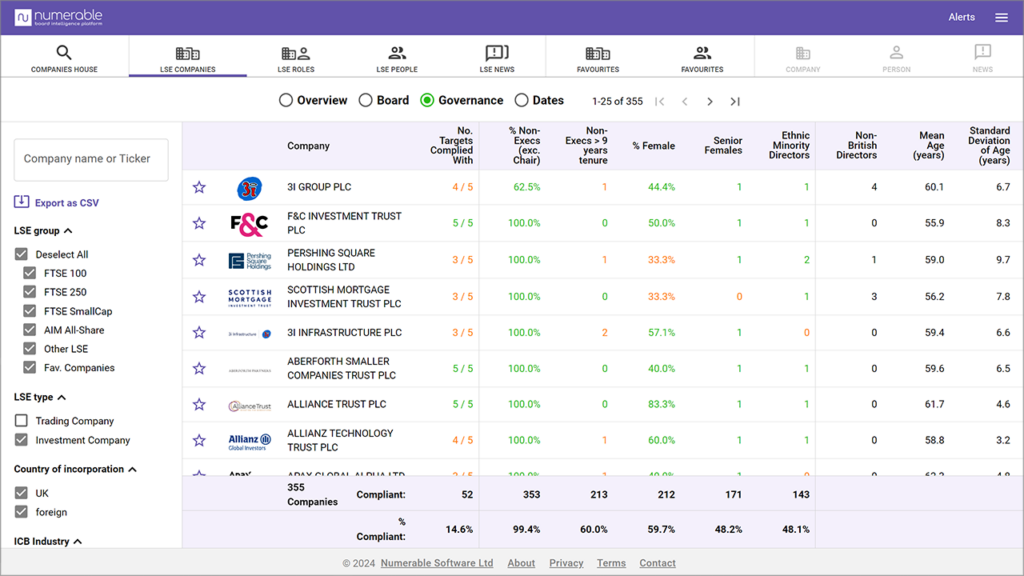Open the LSE People tab
Viewport: 1024px width, 576px height.
pos(397,59)
